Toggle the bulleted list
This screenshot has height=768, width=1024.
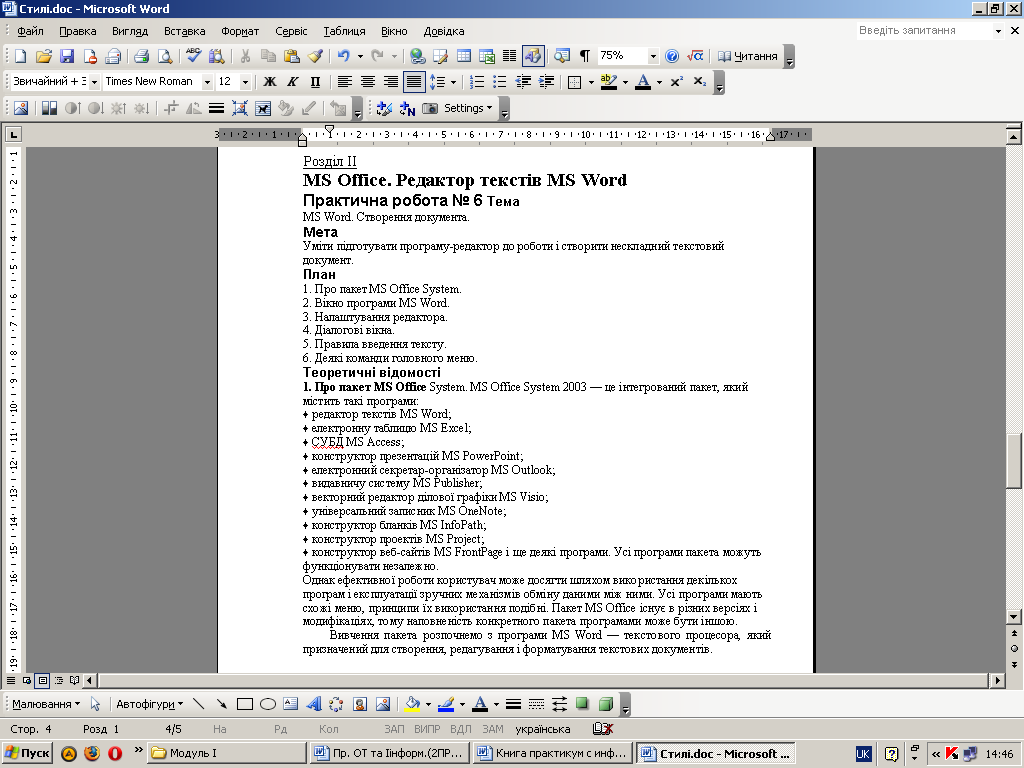click(x=500, y=82)
